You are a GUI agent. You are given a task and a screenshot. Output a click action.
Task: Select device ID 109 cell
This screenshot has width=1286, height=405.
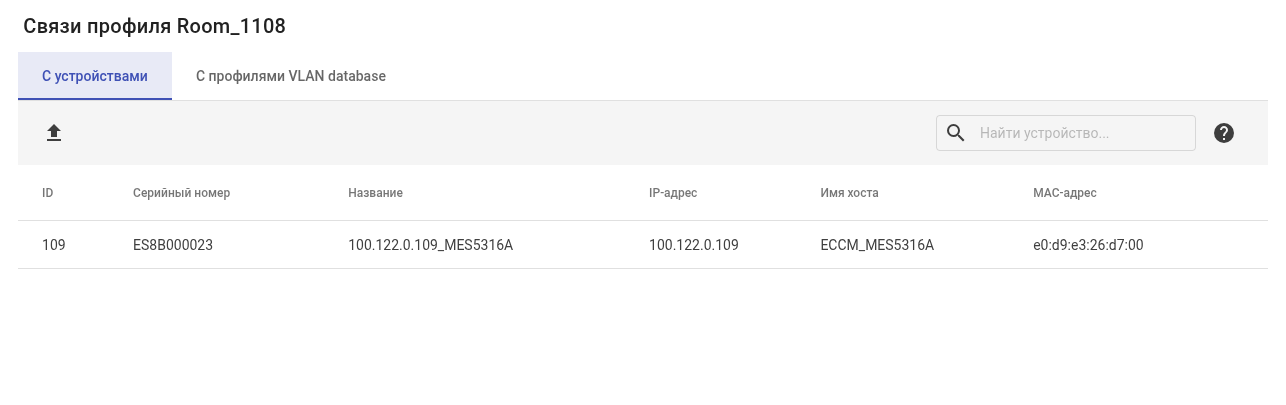tap(54, 245)
